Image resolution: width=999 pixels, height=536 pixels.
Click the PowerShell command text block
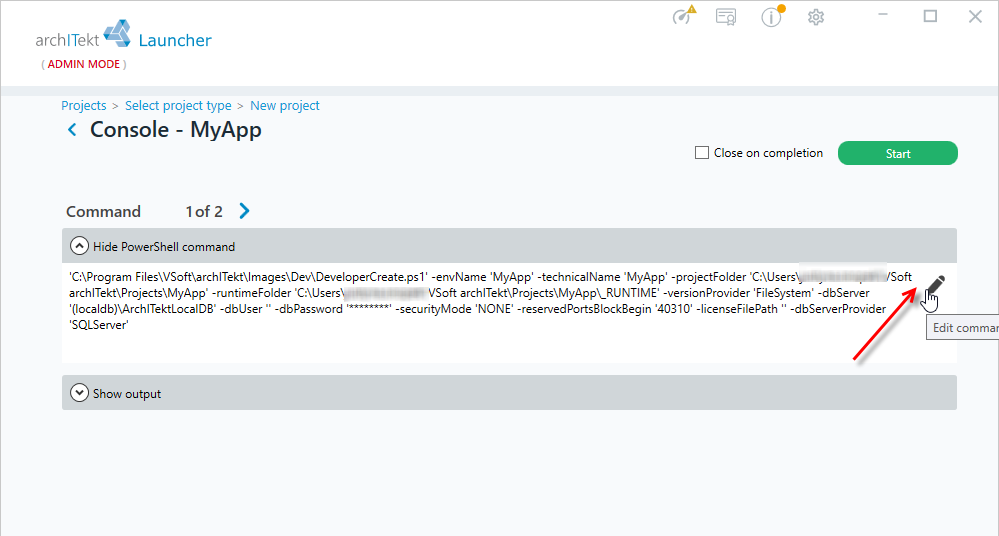click(491, 301)
